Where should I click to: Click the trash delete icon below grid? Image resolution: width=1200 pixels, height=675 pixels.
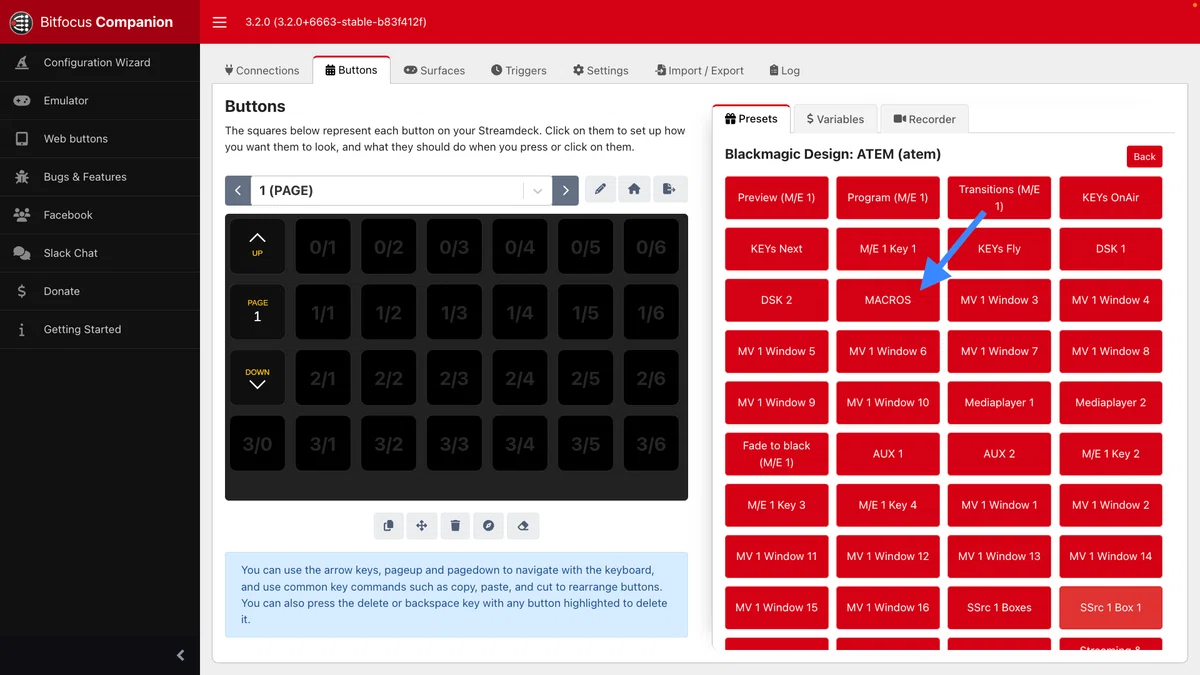point(455,525)
